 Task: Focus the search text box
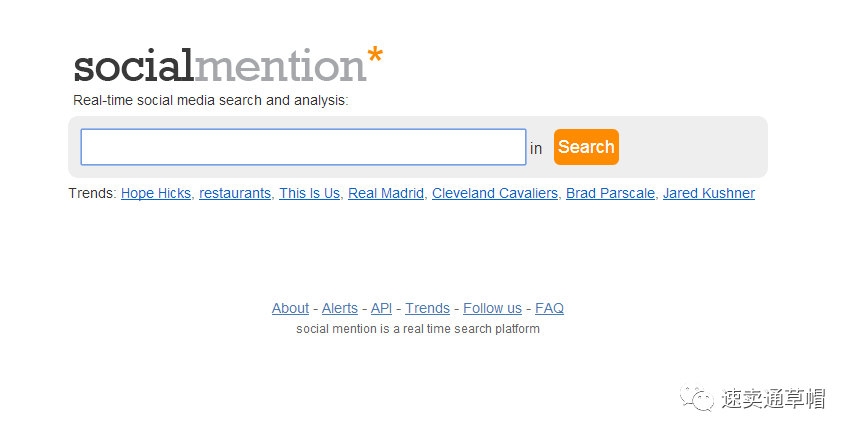tap(303, 147)
